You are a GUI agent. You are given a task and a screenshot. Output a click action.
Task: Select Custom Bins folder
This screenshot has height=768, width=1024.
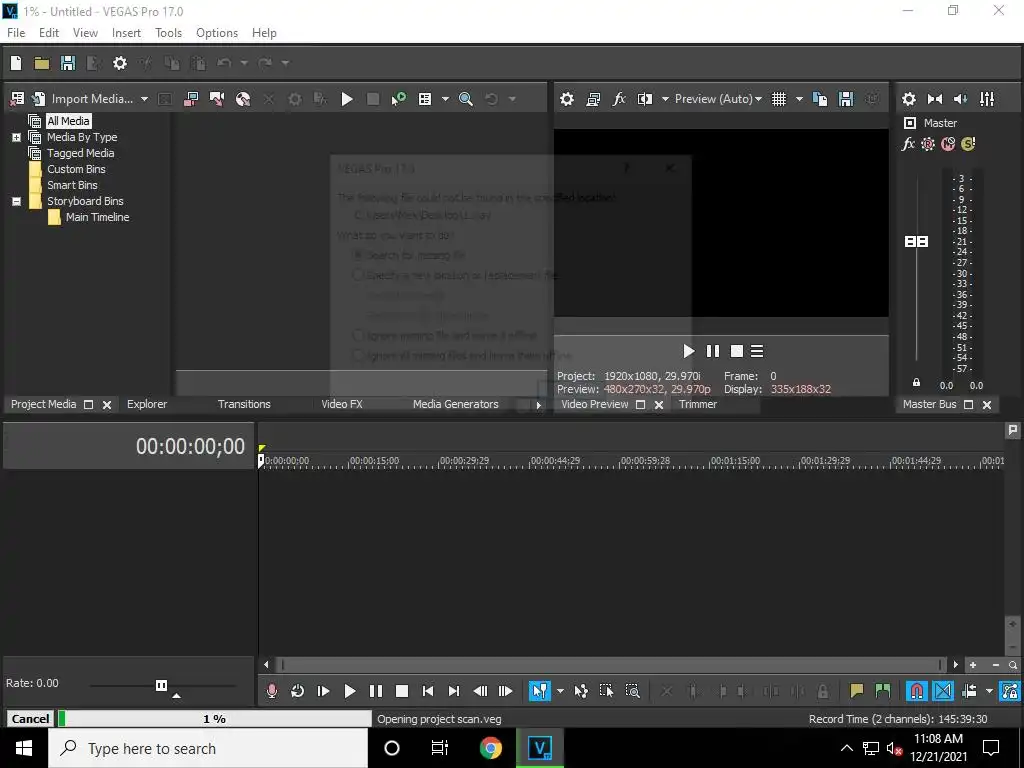[76, 169]
